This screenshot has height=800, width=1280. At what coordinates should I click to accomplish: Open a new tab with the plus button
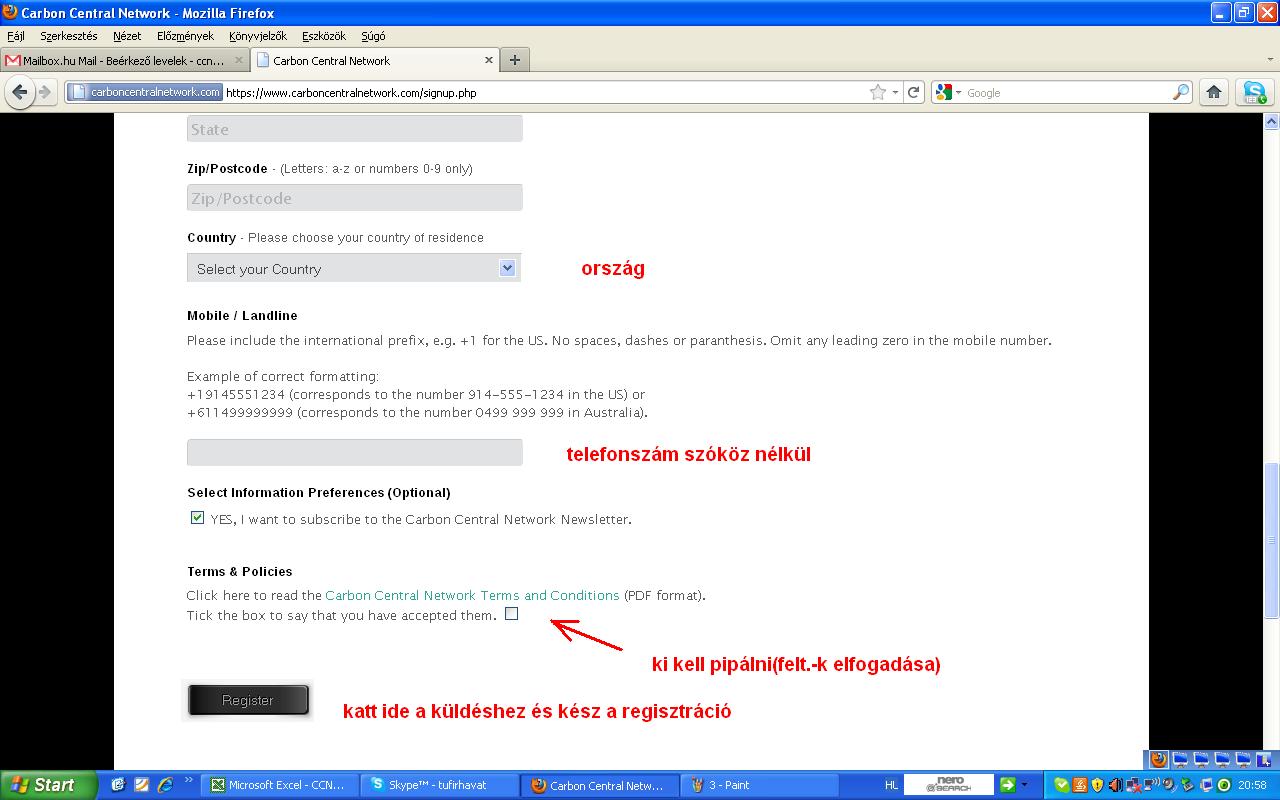tap(515, 60)
